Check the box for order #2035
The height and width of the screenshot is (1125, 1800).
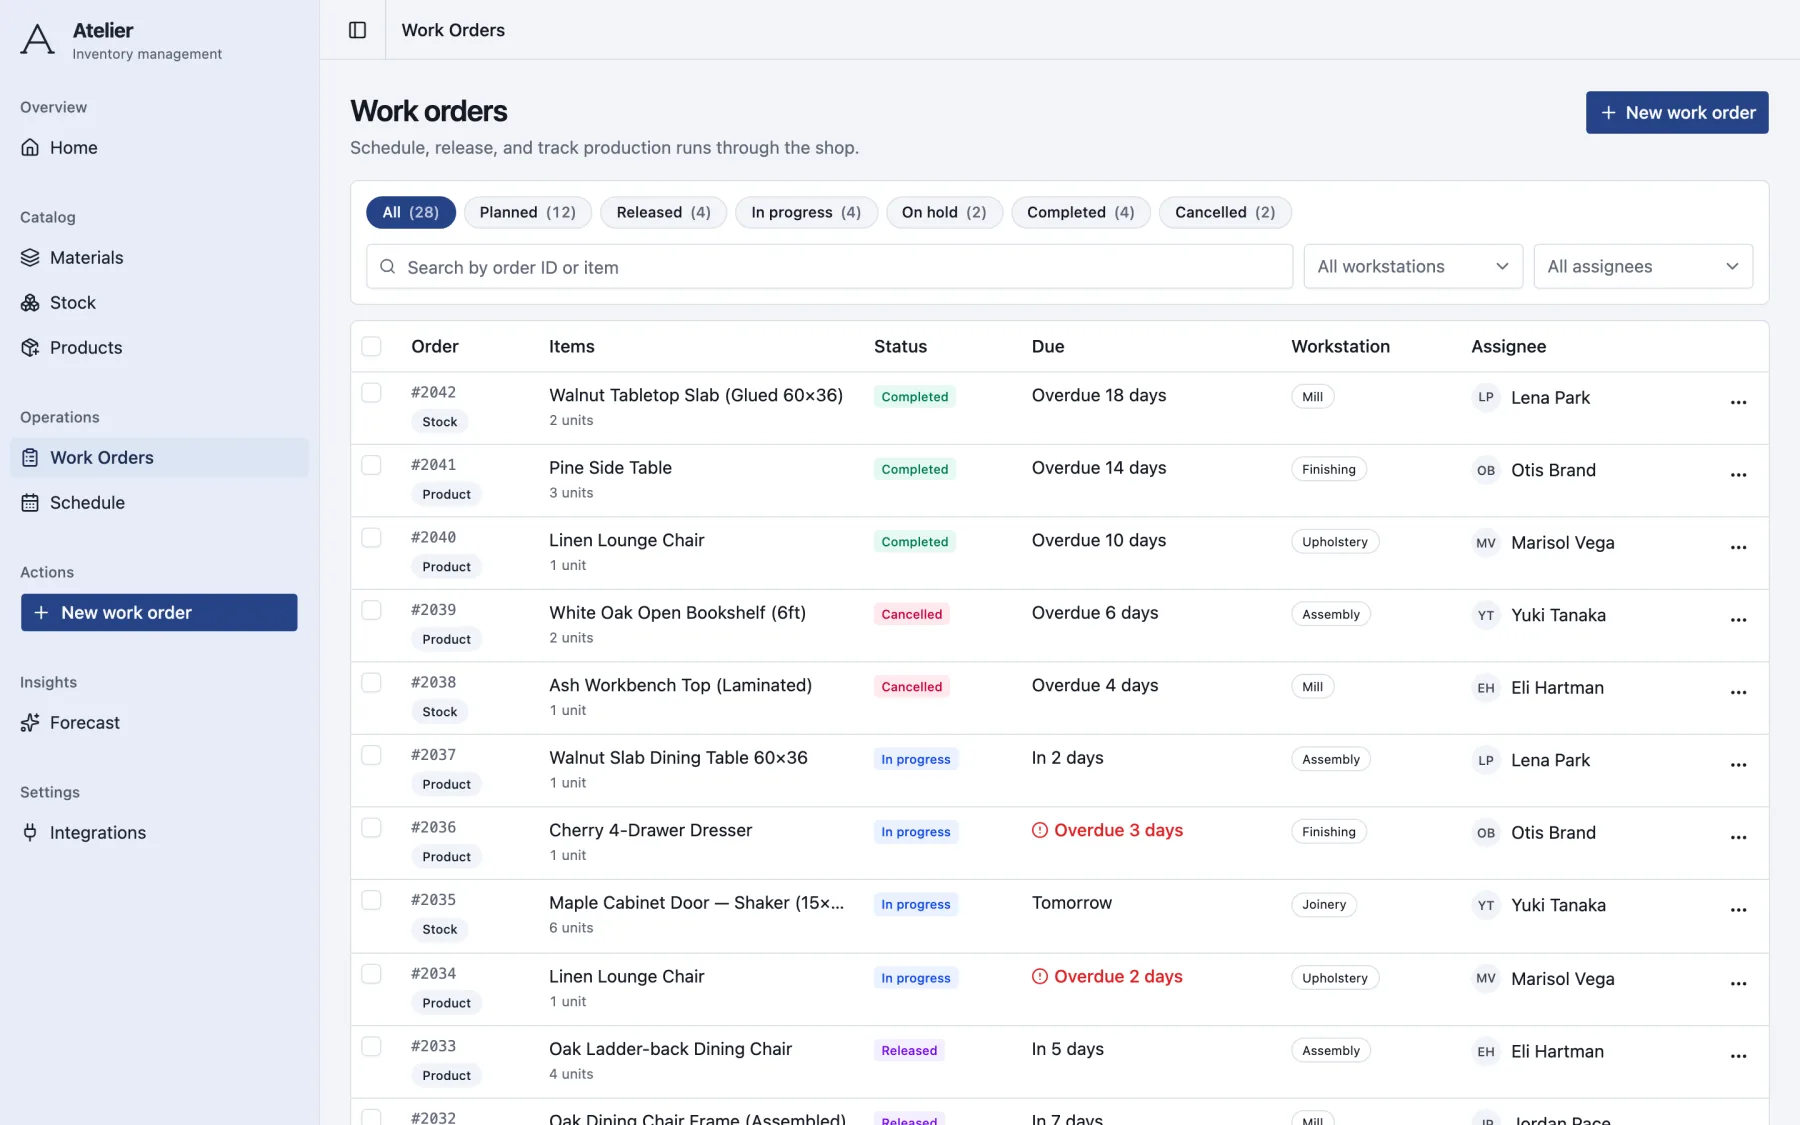coord(371,900)
